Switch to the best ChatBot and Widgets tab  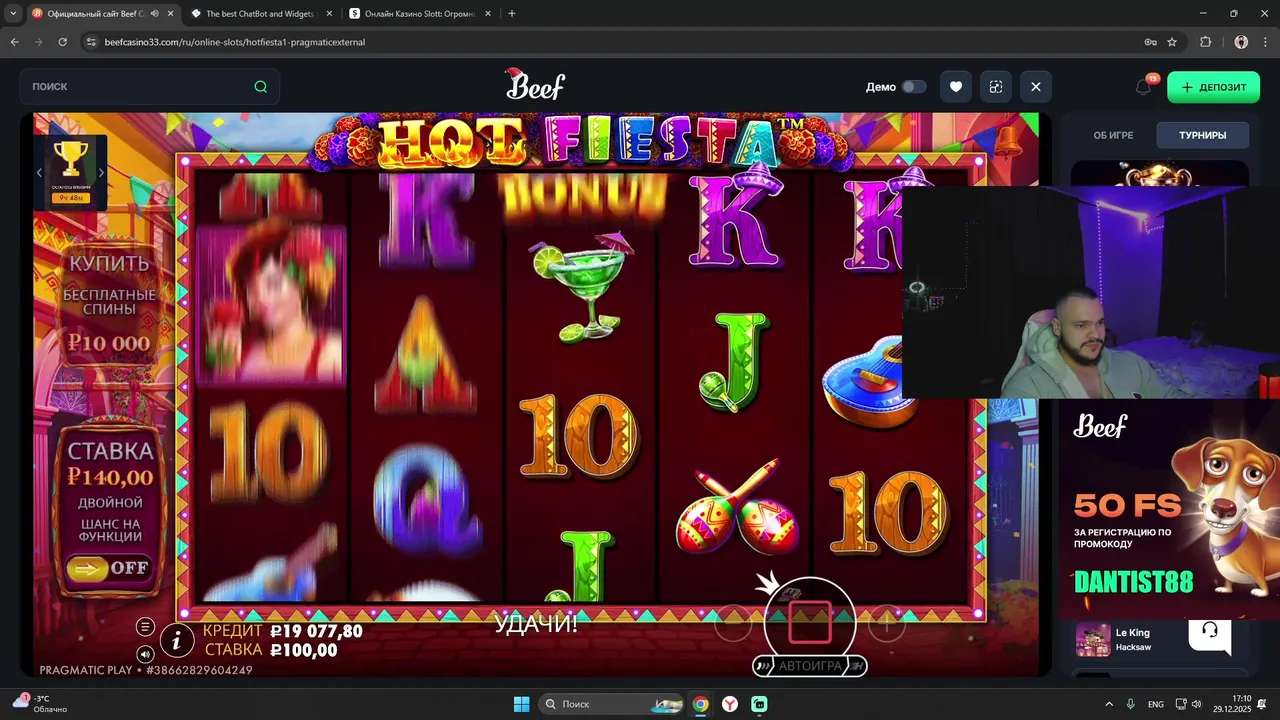[x=260, y=14]
